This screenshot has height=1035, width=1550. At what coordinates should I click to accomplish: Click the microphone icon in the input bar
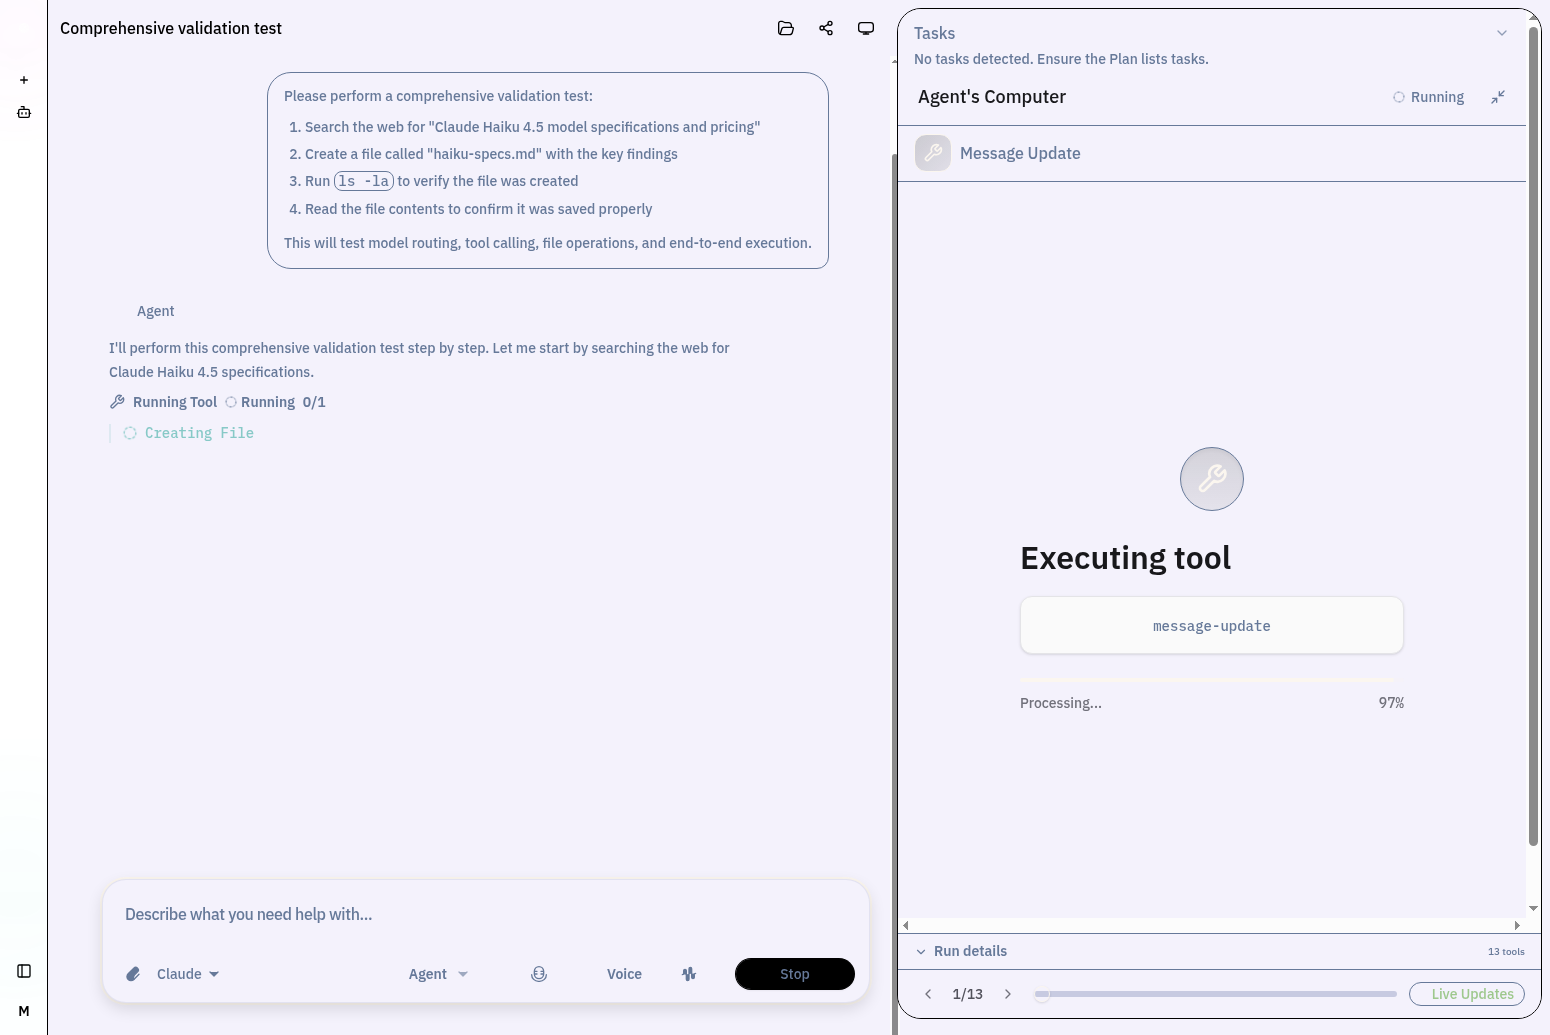coord(539,973)
